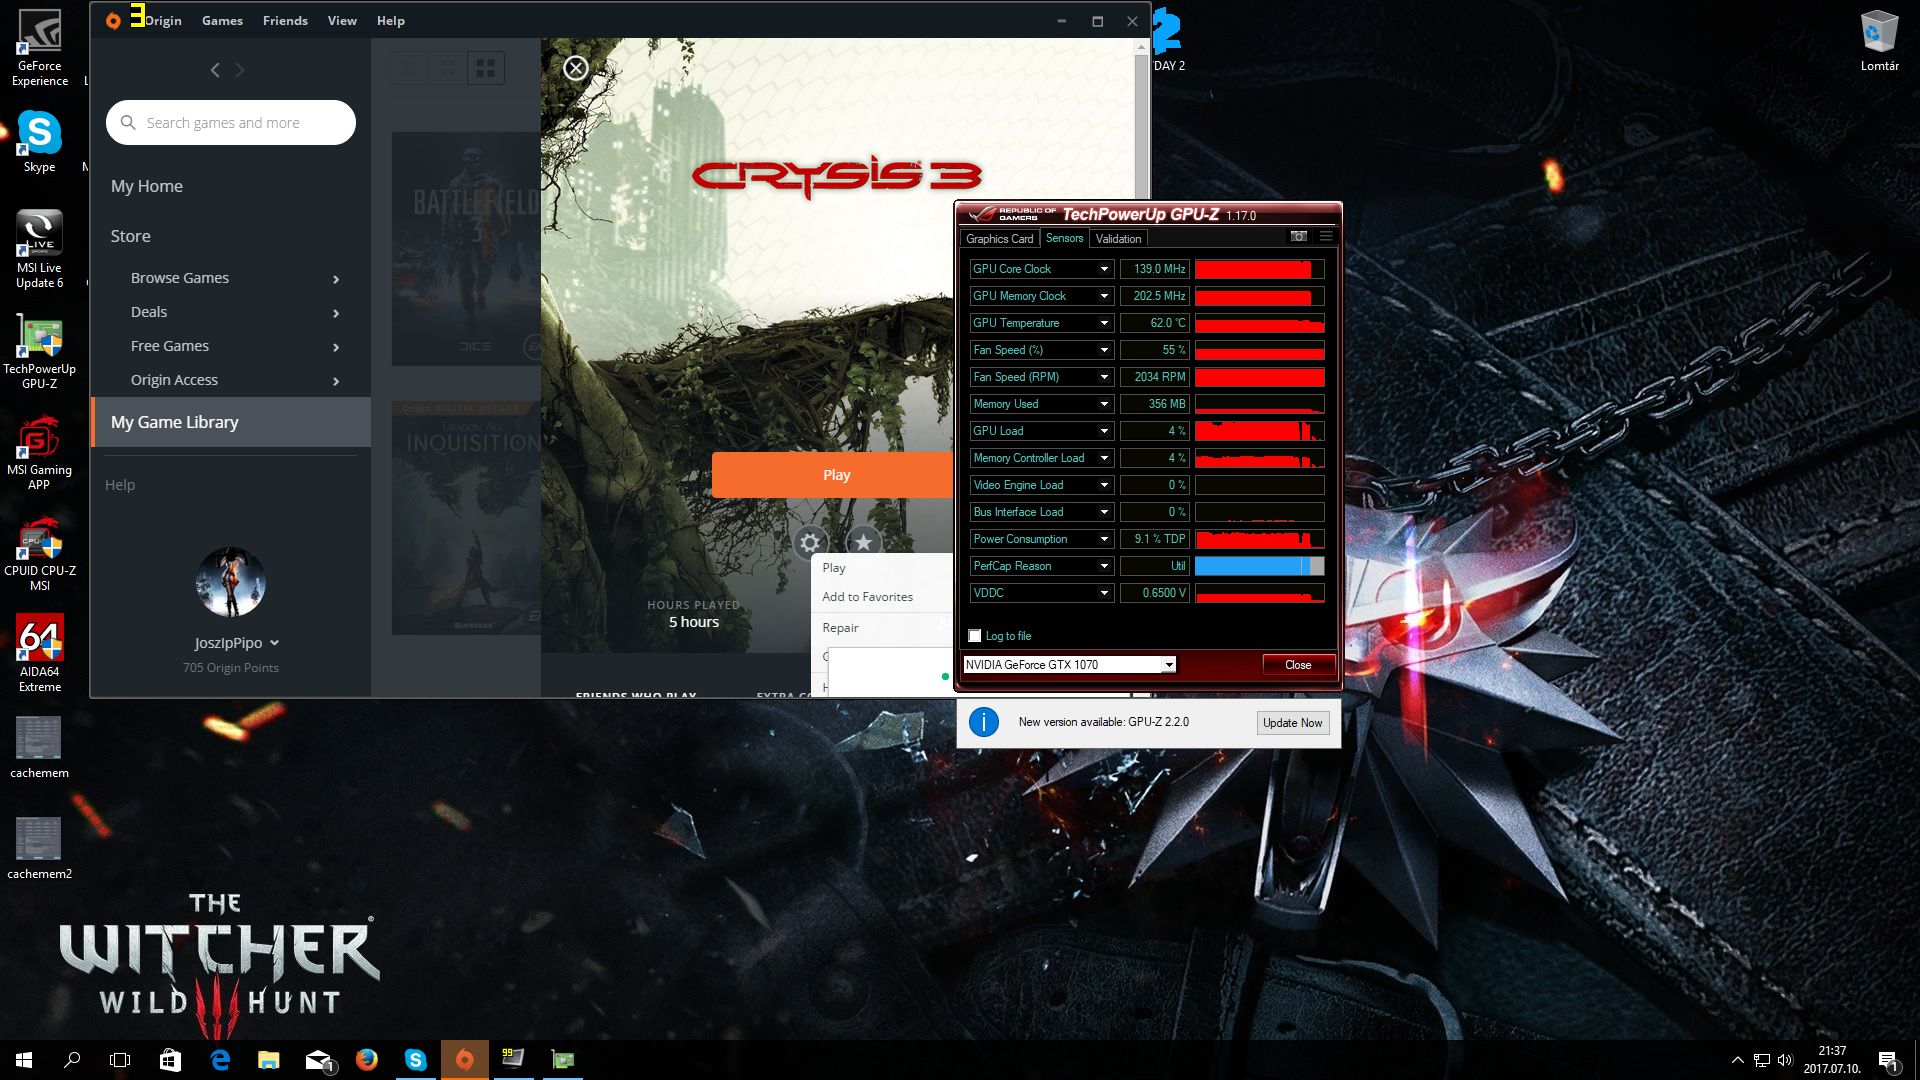Open Origin menu in menu bar
Screen dimensions: 1920x1080
click(x=163, y=21)
